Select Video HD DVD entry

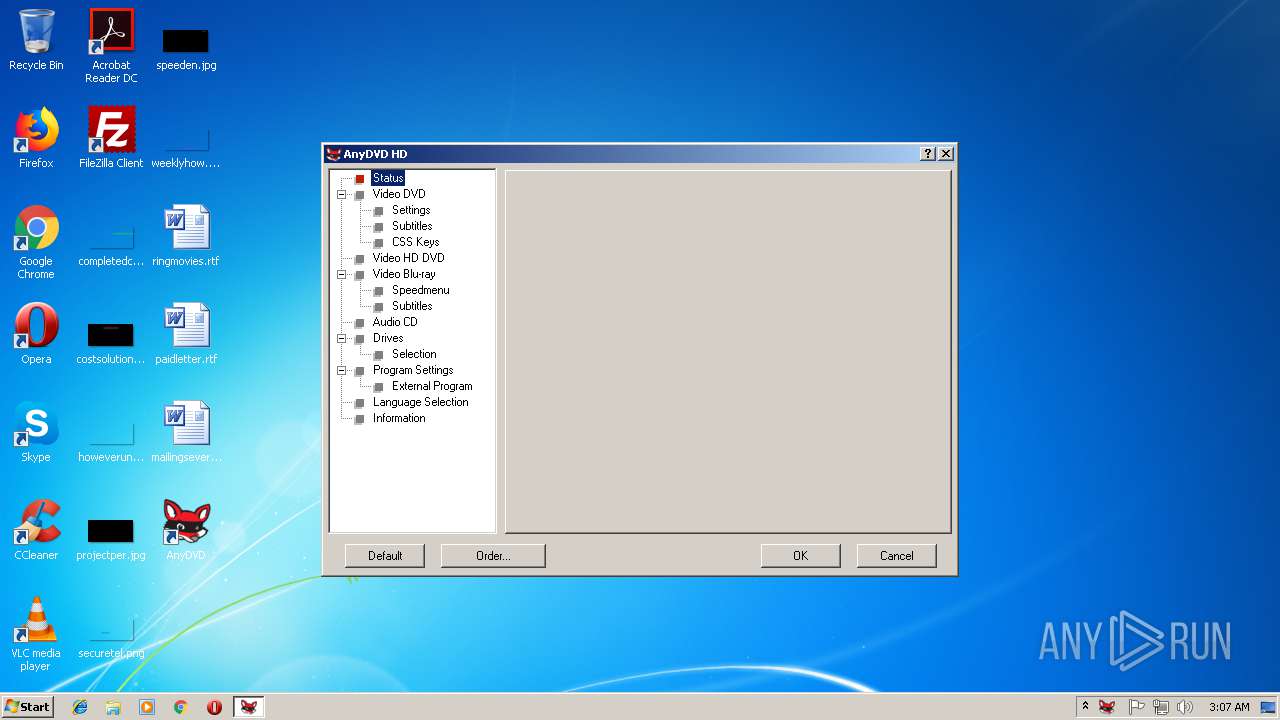[x=408, y=258]
